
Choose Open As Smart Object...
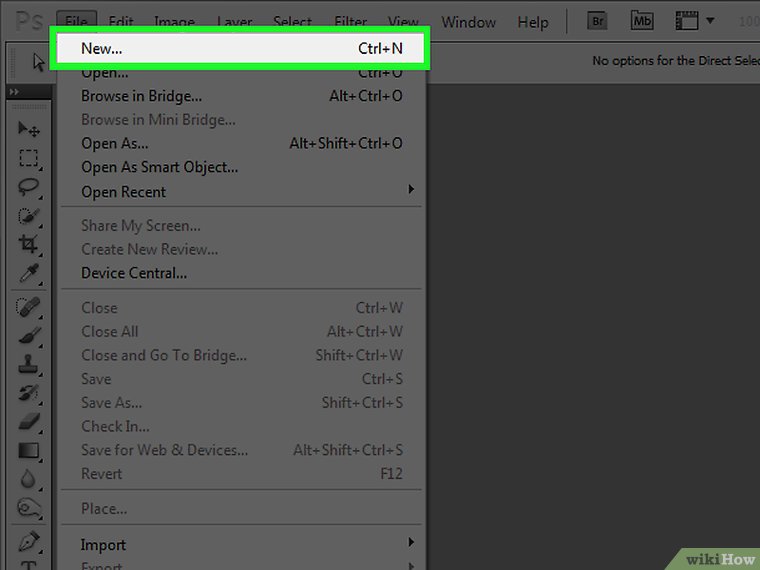159,167
